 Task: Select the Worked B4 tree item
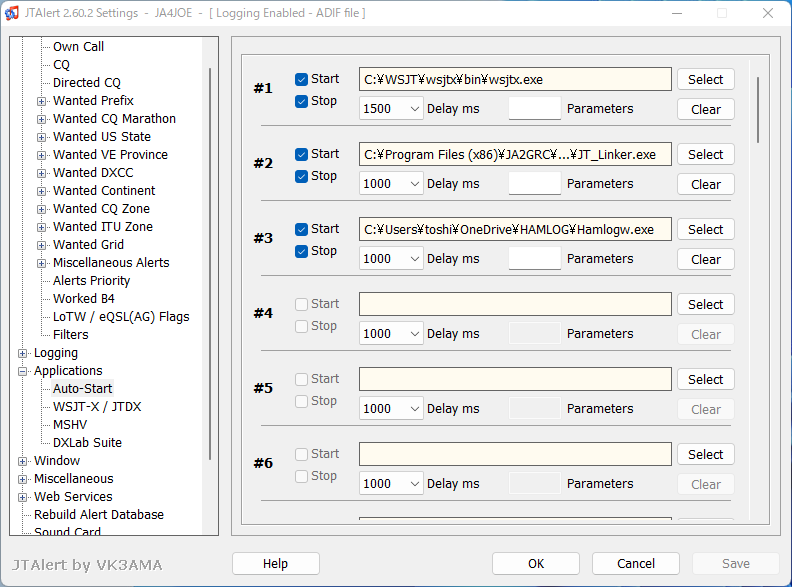coord(84,299)
